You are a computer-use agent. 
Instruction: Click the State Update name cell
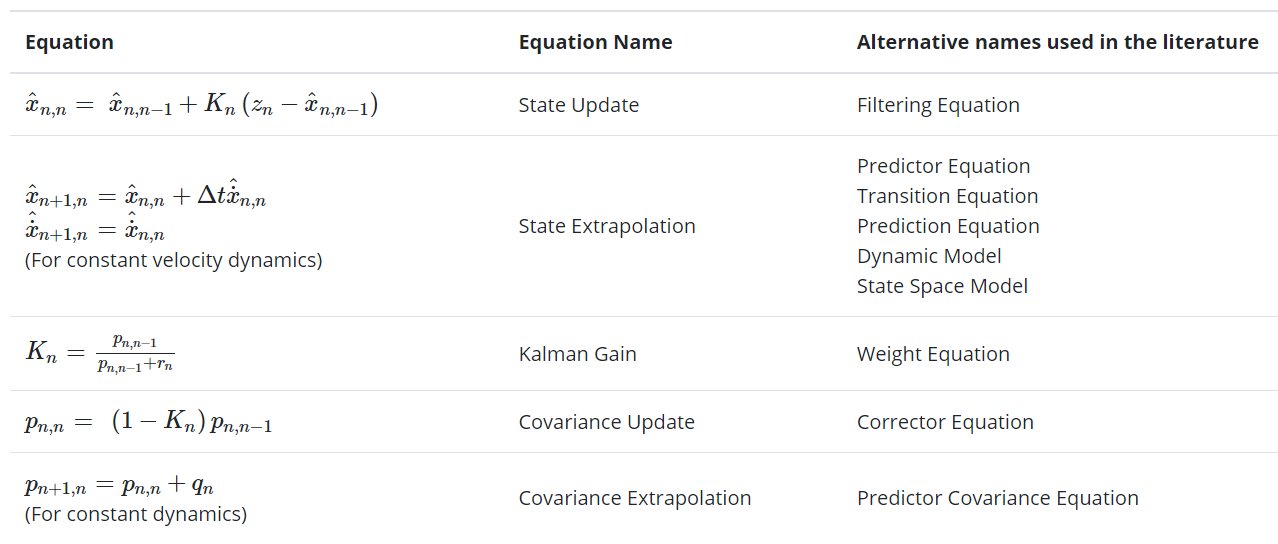[579, 105]
